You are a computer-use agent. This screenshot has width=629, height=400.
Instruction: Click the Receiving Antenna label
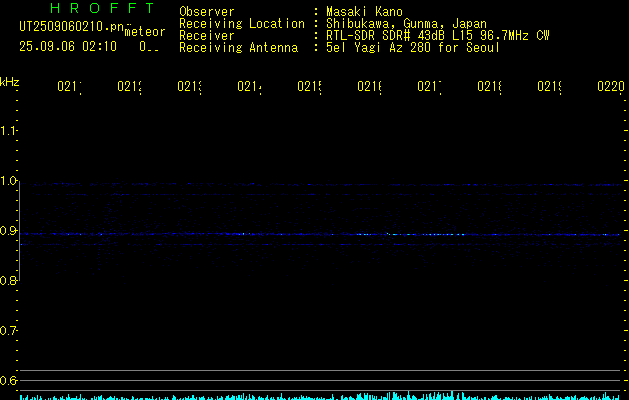coord(238,48)
